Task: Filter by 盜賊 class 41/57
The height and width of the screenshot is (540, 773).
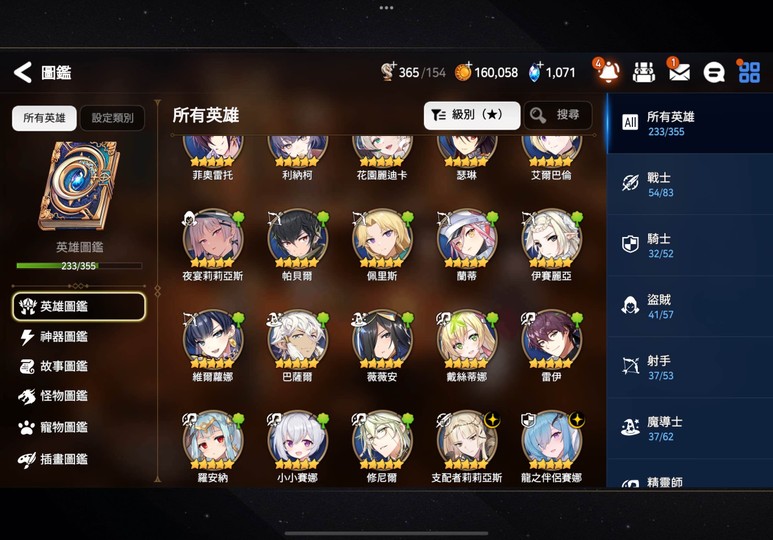Action: pyautogui.click(x=690, y=306)
